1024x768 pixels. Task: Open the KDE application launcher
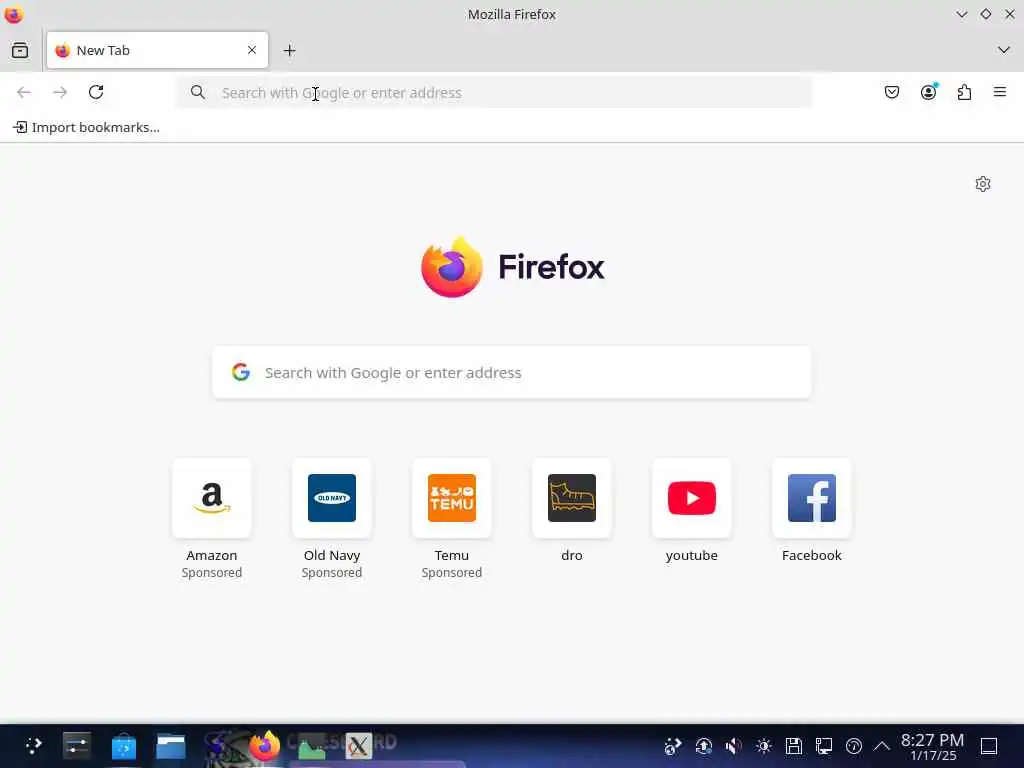[x=33, y=746]
